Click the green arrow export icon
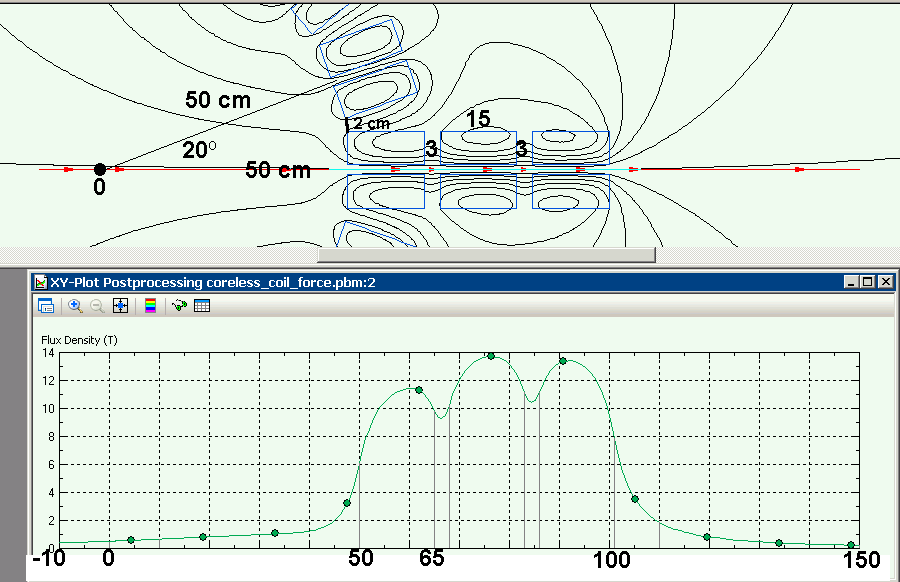Screen dimensions: 900x582 [x=180, y=306]
